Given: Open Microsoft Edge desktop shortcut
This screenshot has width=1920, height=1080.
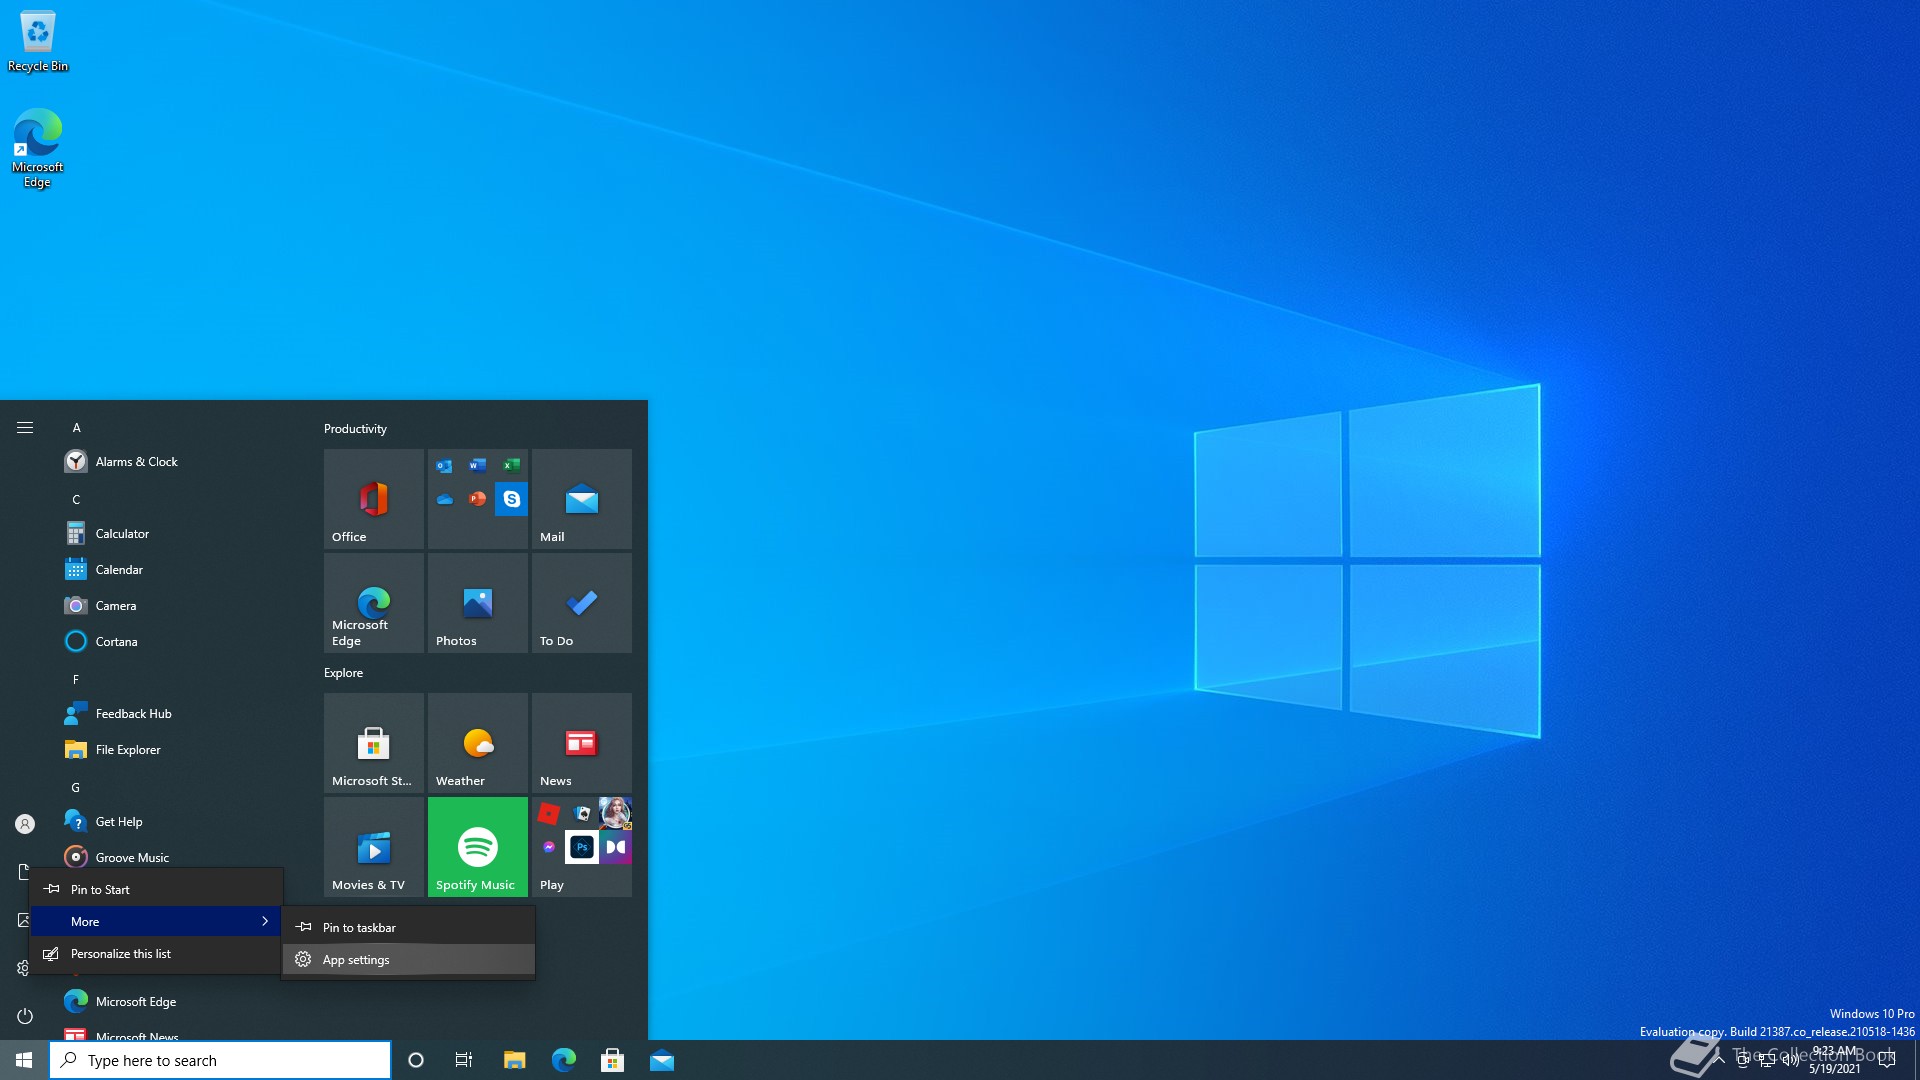Looking at the screenshot, I should (x=38, y=148).
